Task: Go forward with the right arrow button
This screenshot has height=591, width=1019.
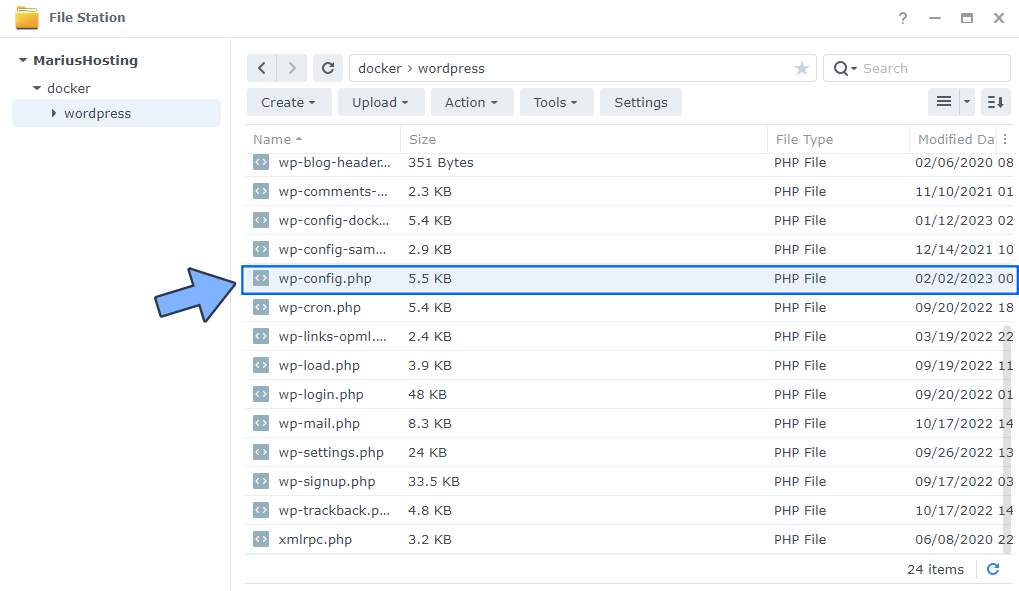Action: click(292, 68)
